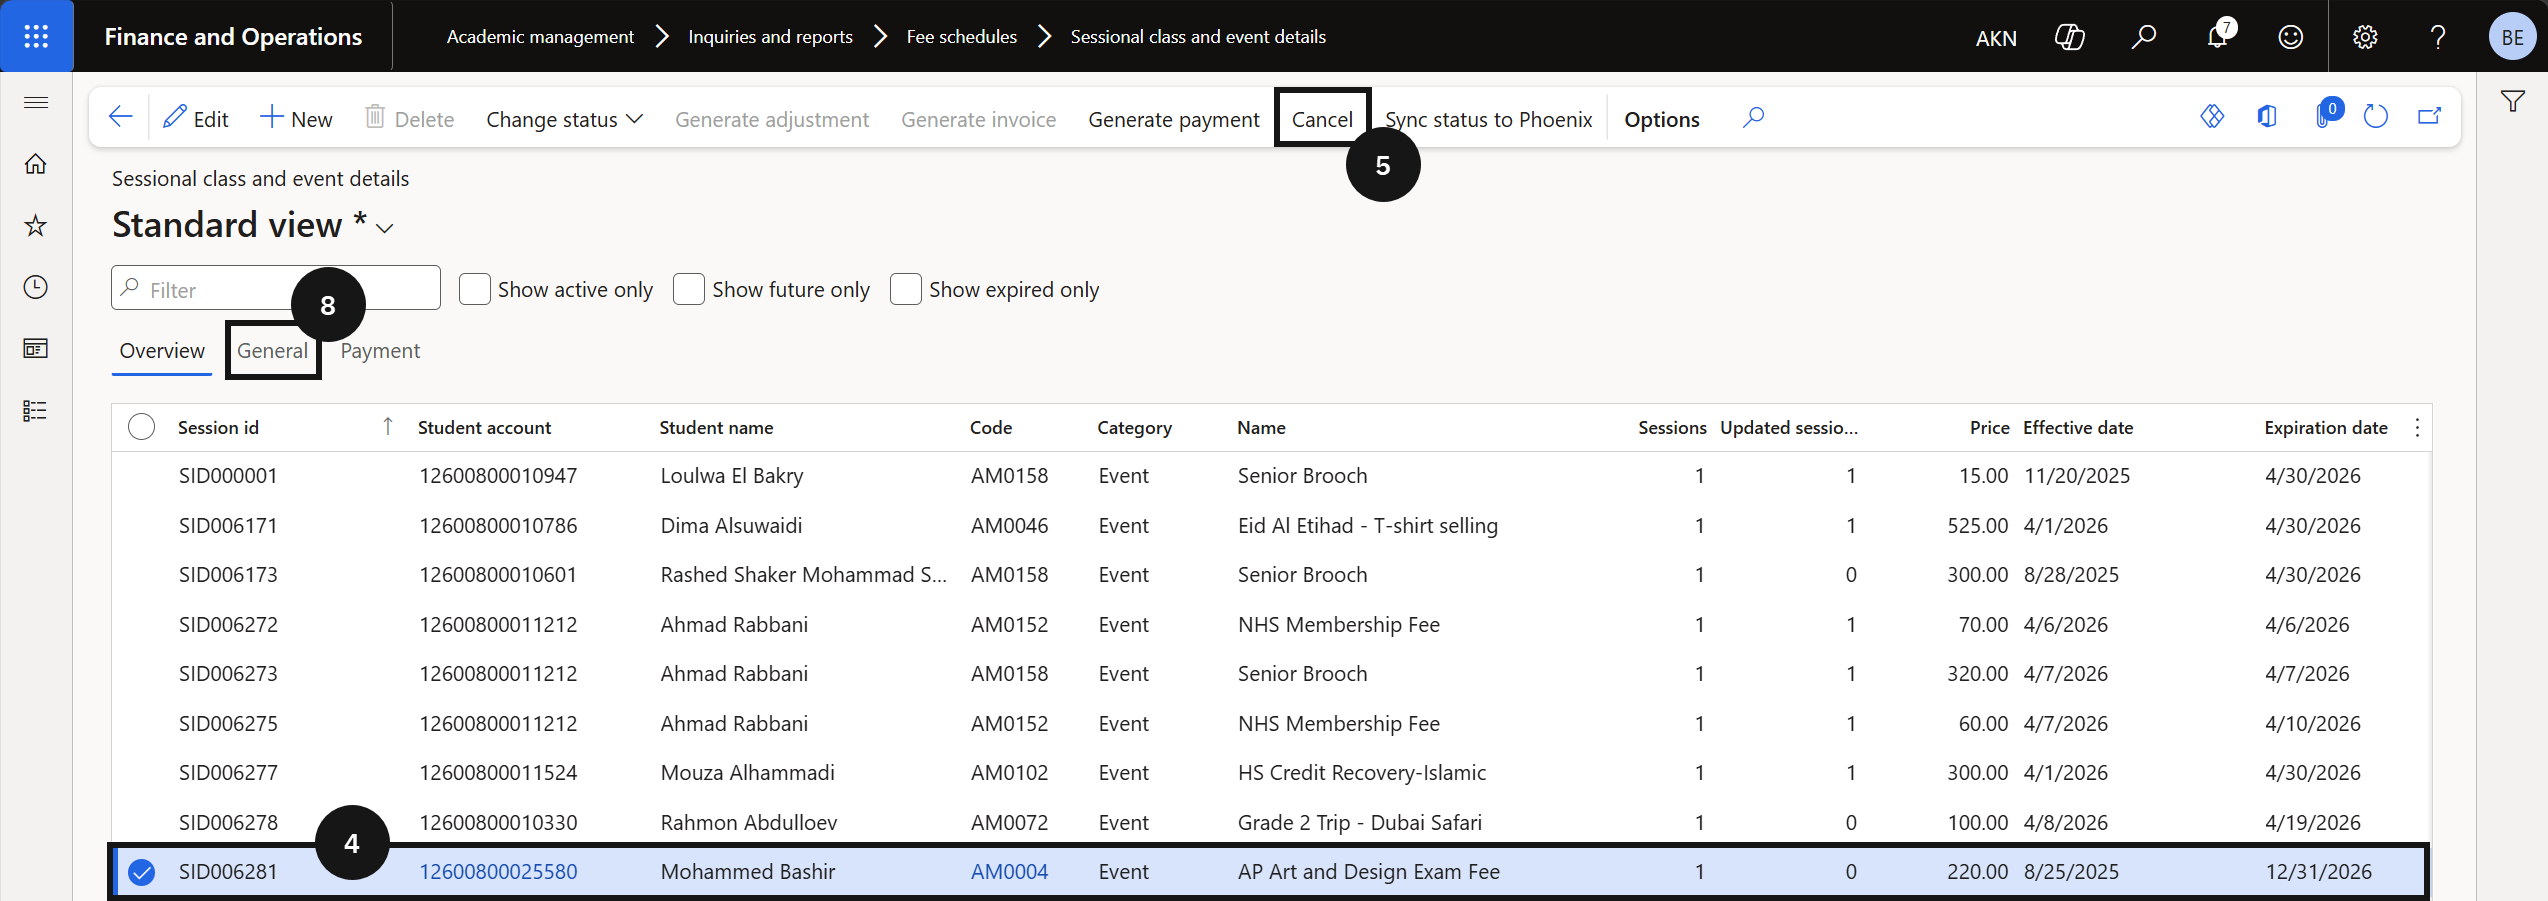Image resolution: width=2548 pixels, height=901 pixels.
Task: Select row SID000001
Action: (1272, 476)
